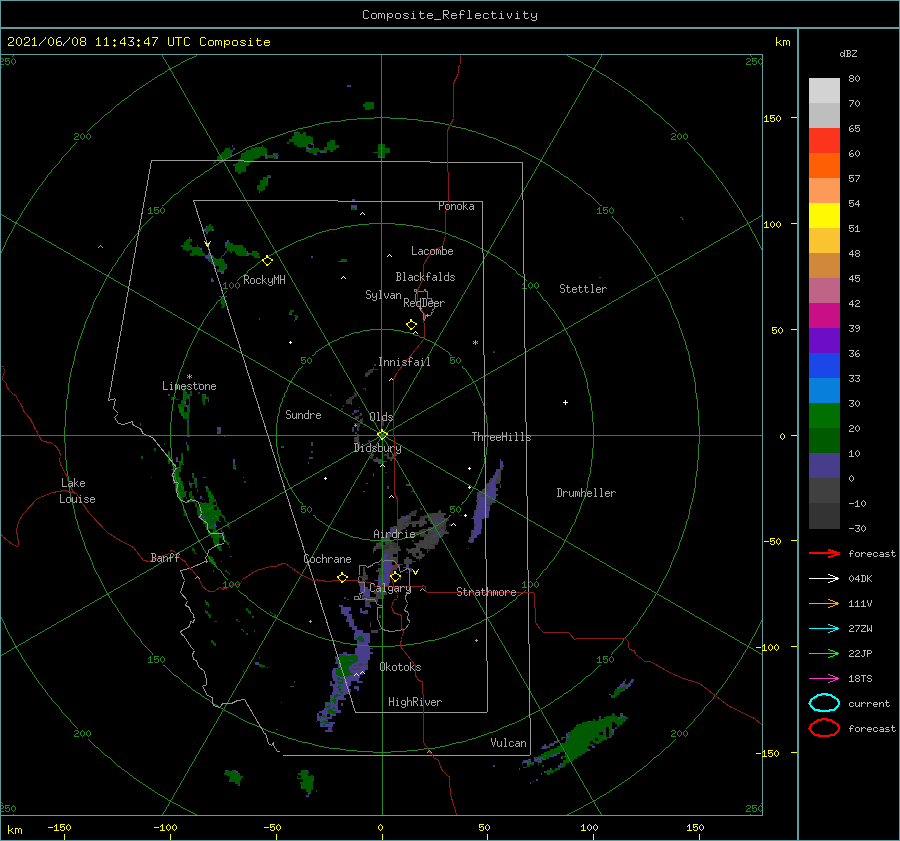Click the magenta 18TS arrow icon
Screen dimensions: 900x841
click(x=824, y=679)
